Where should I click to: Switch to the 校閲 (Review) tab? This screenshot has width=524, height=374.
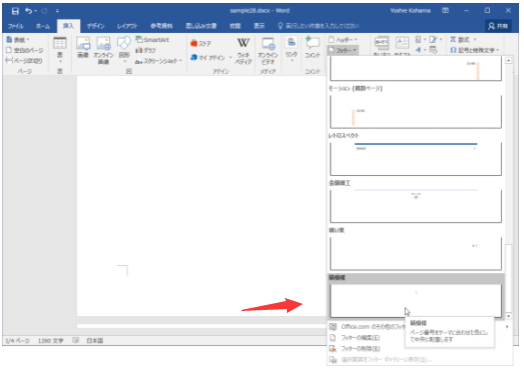(235, 26)
